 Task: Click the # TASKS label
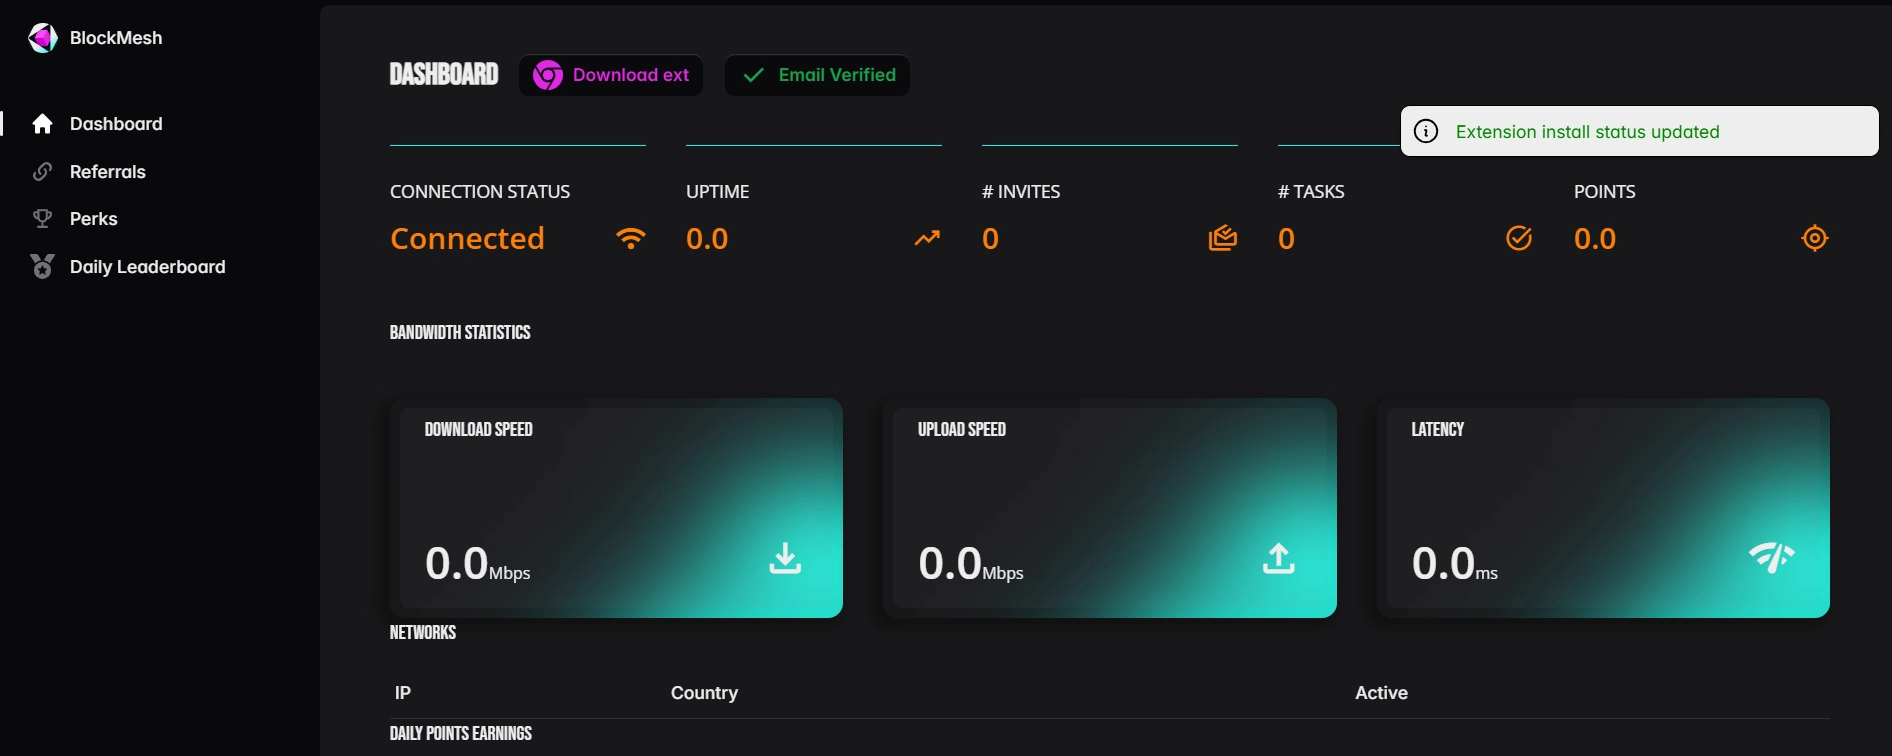click(1311, 192)
